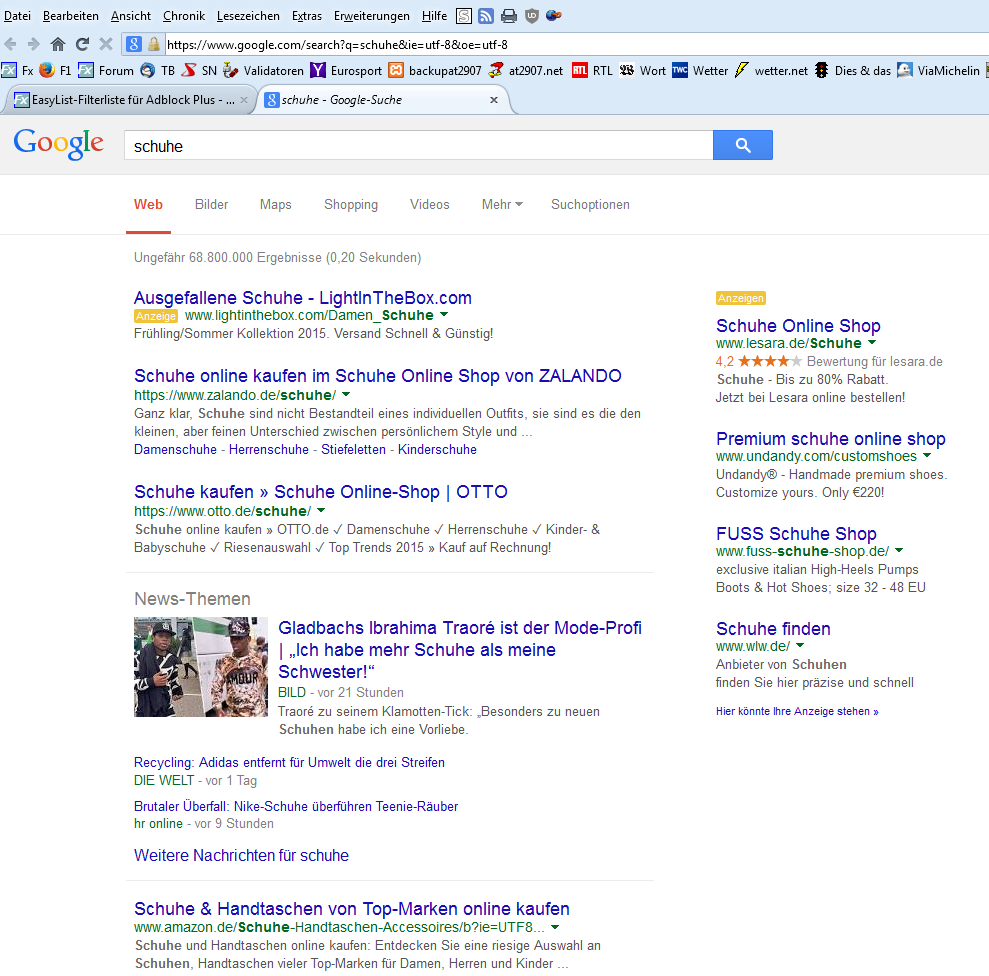The image size is (989, 976).
Task: Select the Videos search tab
Action: click(430, 204)
